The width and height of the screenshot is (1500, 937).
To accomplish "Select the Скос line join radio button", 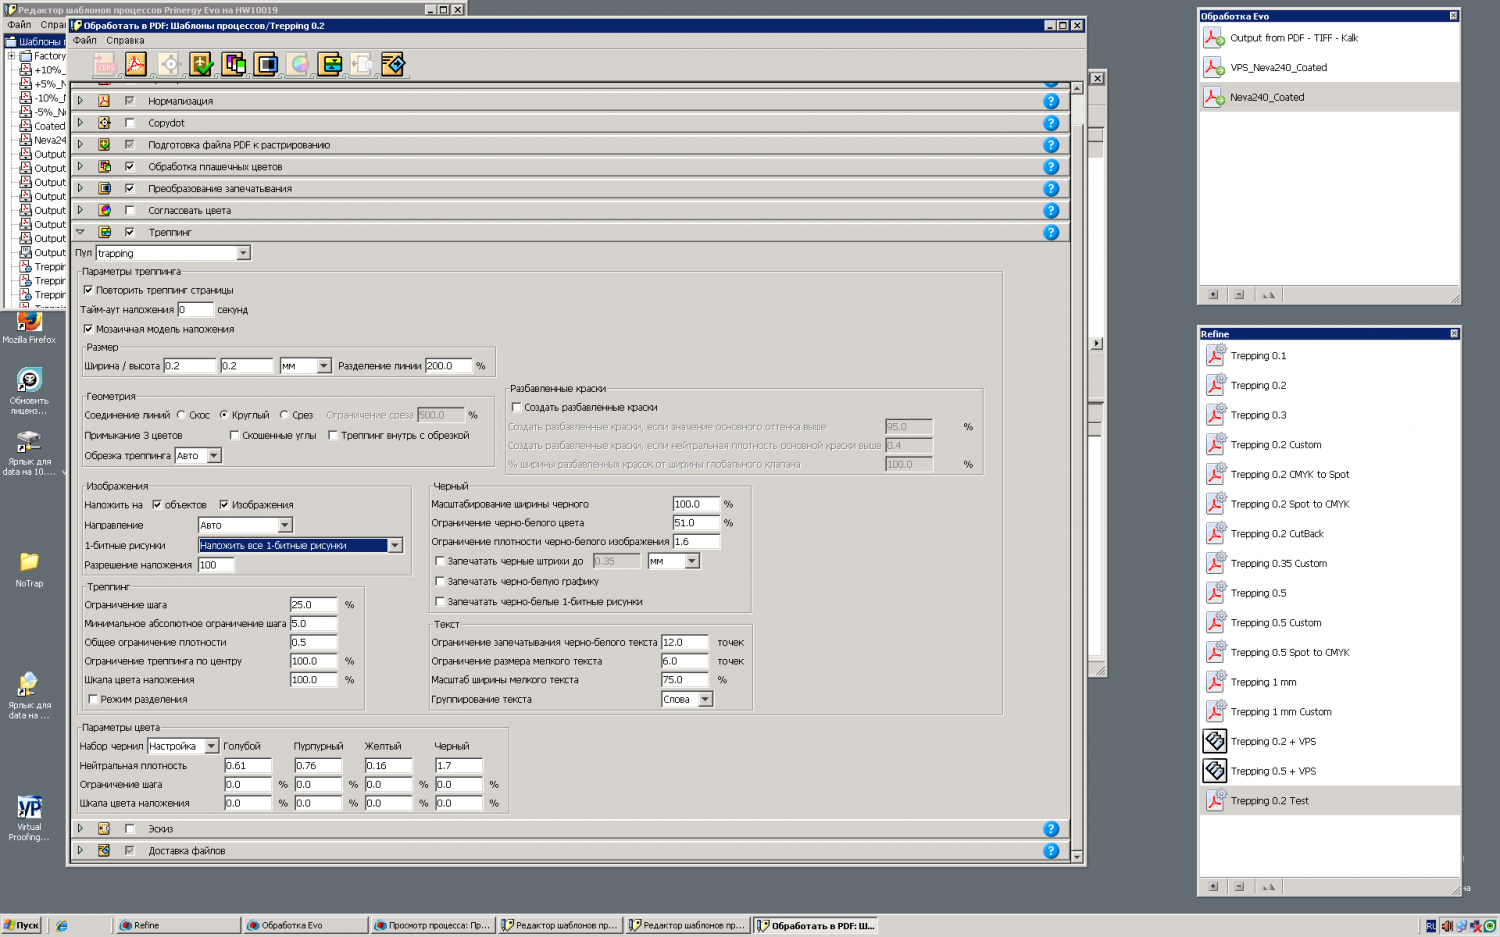I will pos(181,415).
